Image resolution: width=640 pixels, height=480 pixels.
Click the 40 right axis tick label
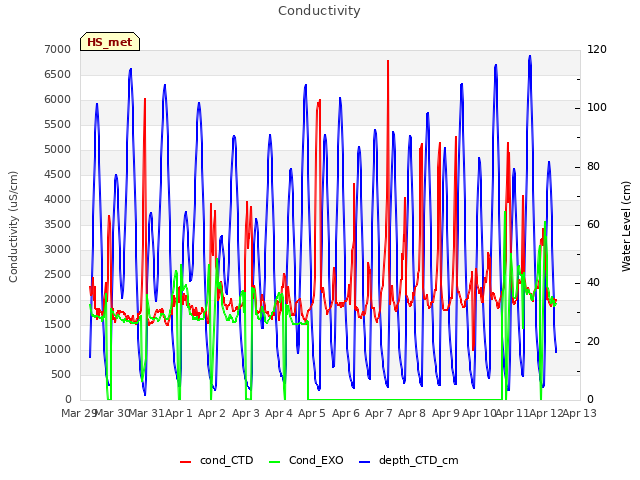click(x=593, y=283)
